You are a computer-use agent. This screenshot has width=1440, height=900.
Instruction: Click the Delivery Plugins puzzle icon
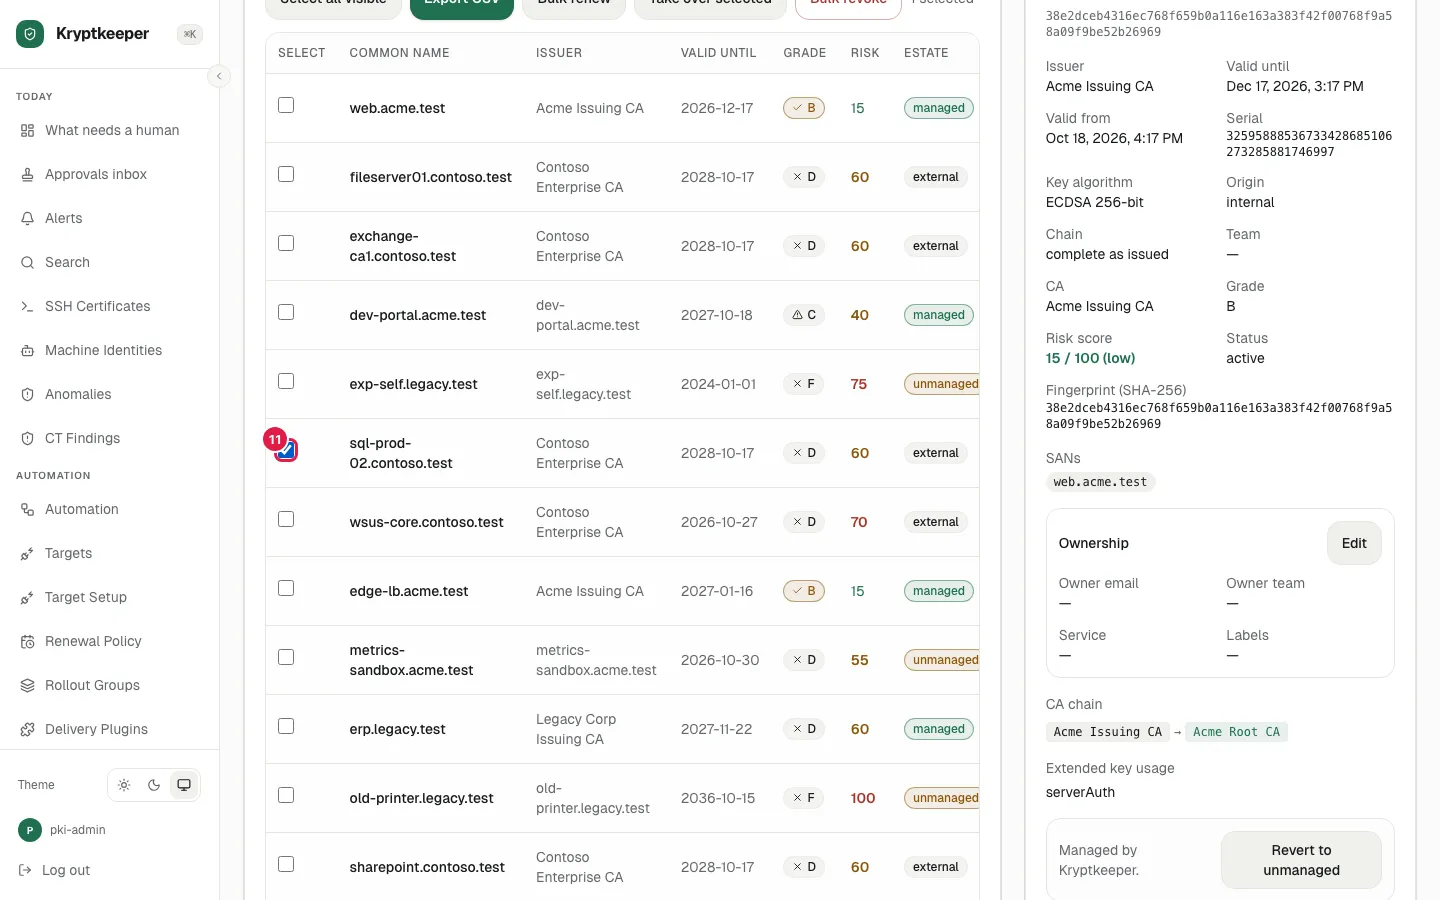click(x=28, y=729)
